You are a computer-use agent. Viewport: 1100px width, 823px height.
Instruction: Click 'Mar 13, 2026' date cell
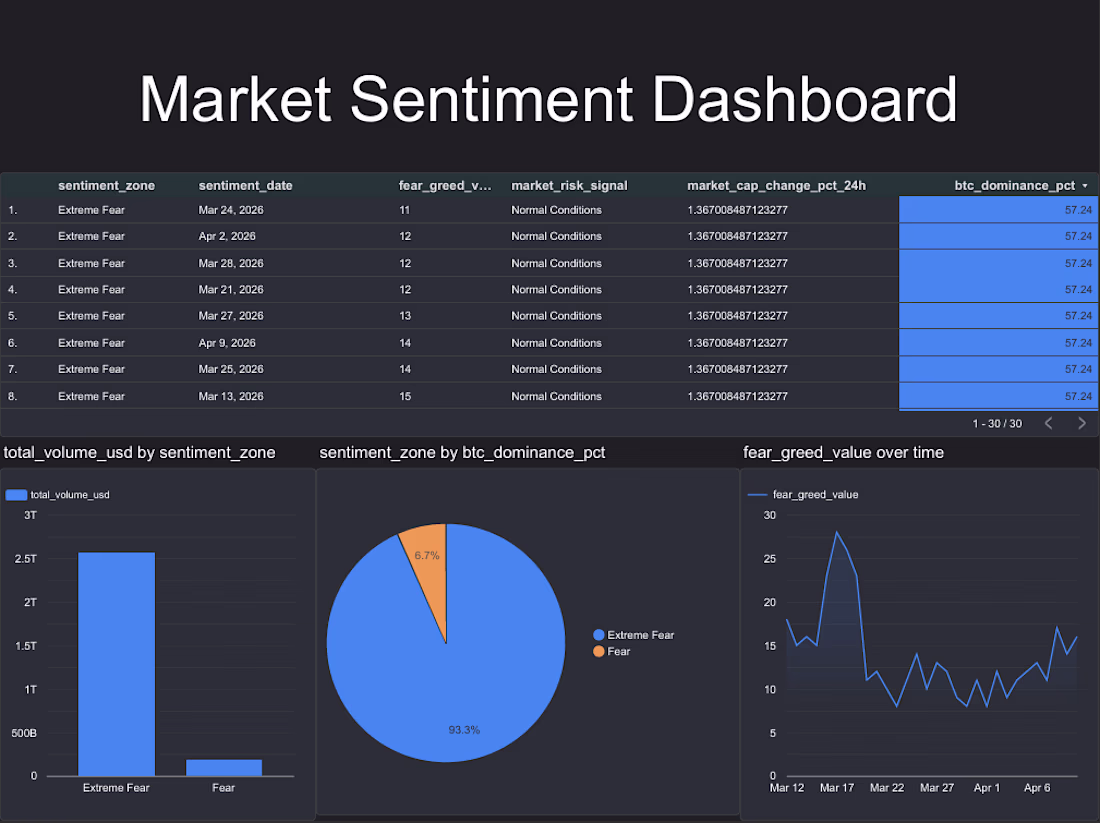pos(231,396)
